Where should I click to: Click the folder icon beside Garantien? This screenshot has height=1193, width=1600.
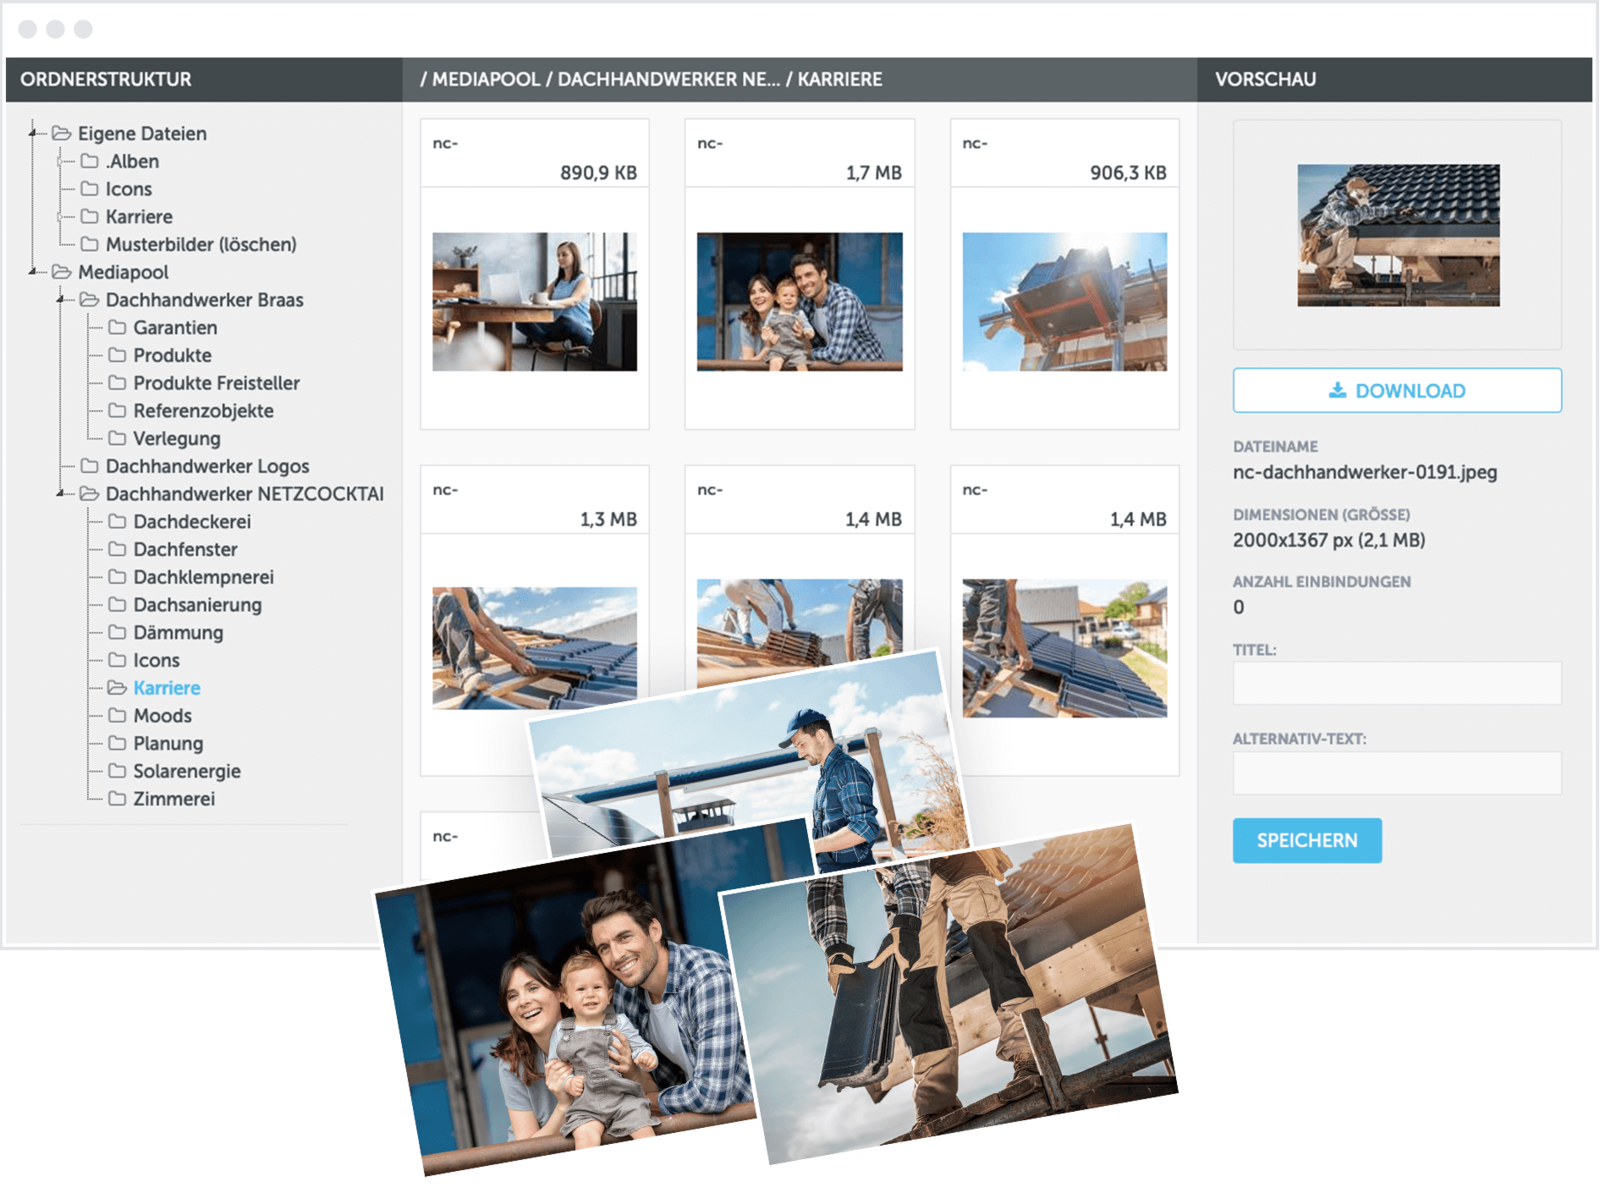point(117,327)
